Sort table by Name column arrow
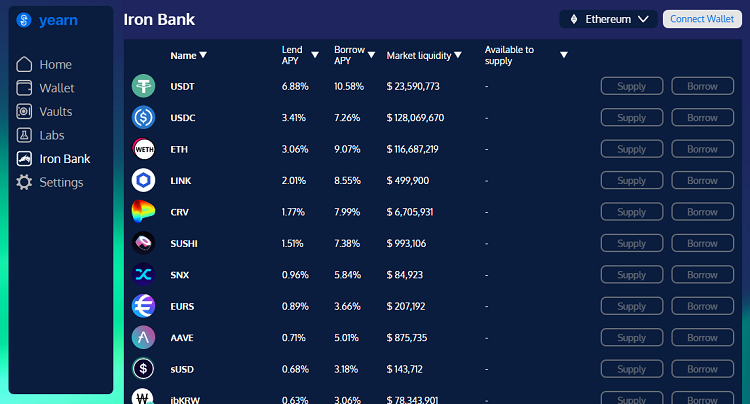750x404 pixels. pyautogui.click(x=203, y=56)
